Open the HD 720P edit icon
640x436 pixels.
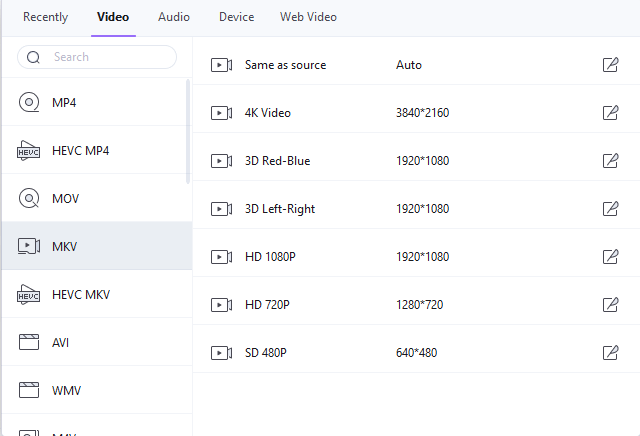click(x=610, y=305)
